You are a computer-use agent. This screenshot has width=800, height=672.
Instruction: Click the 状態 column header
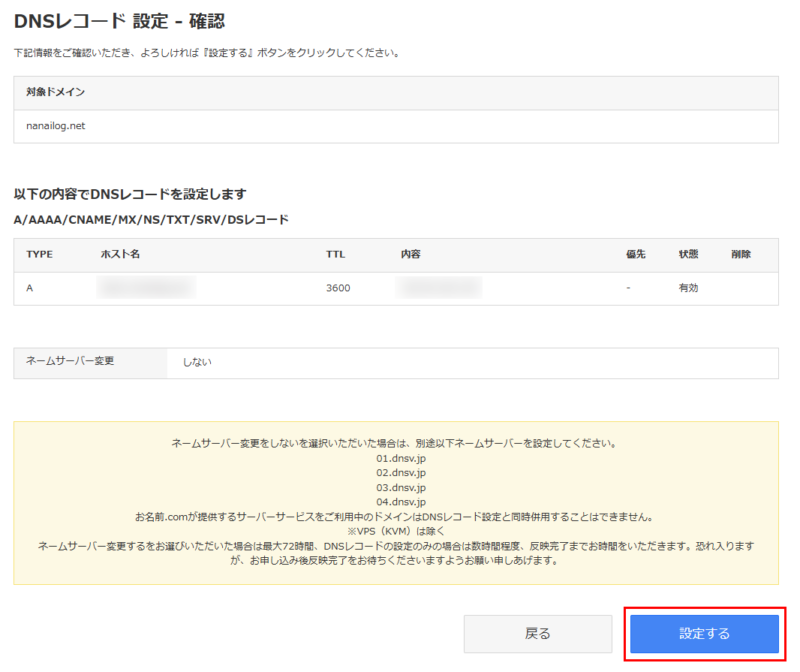point(688,255)
